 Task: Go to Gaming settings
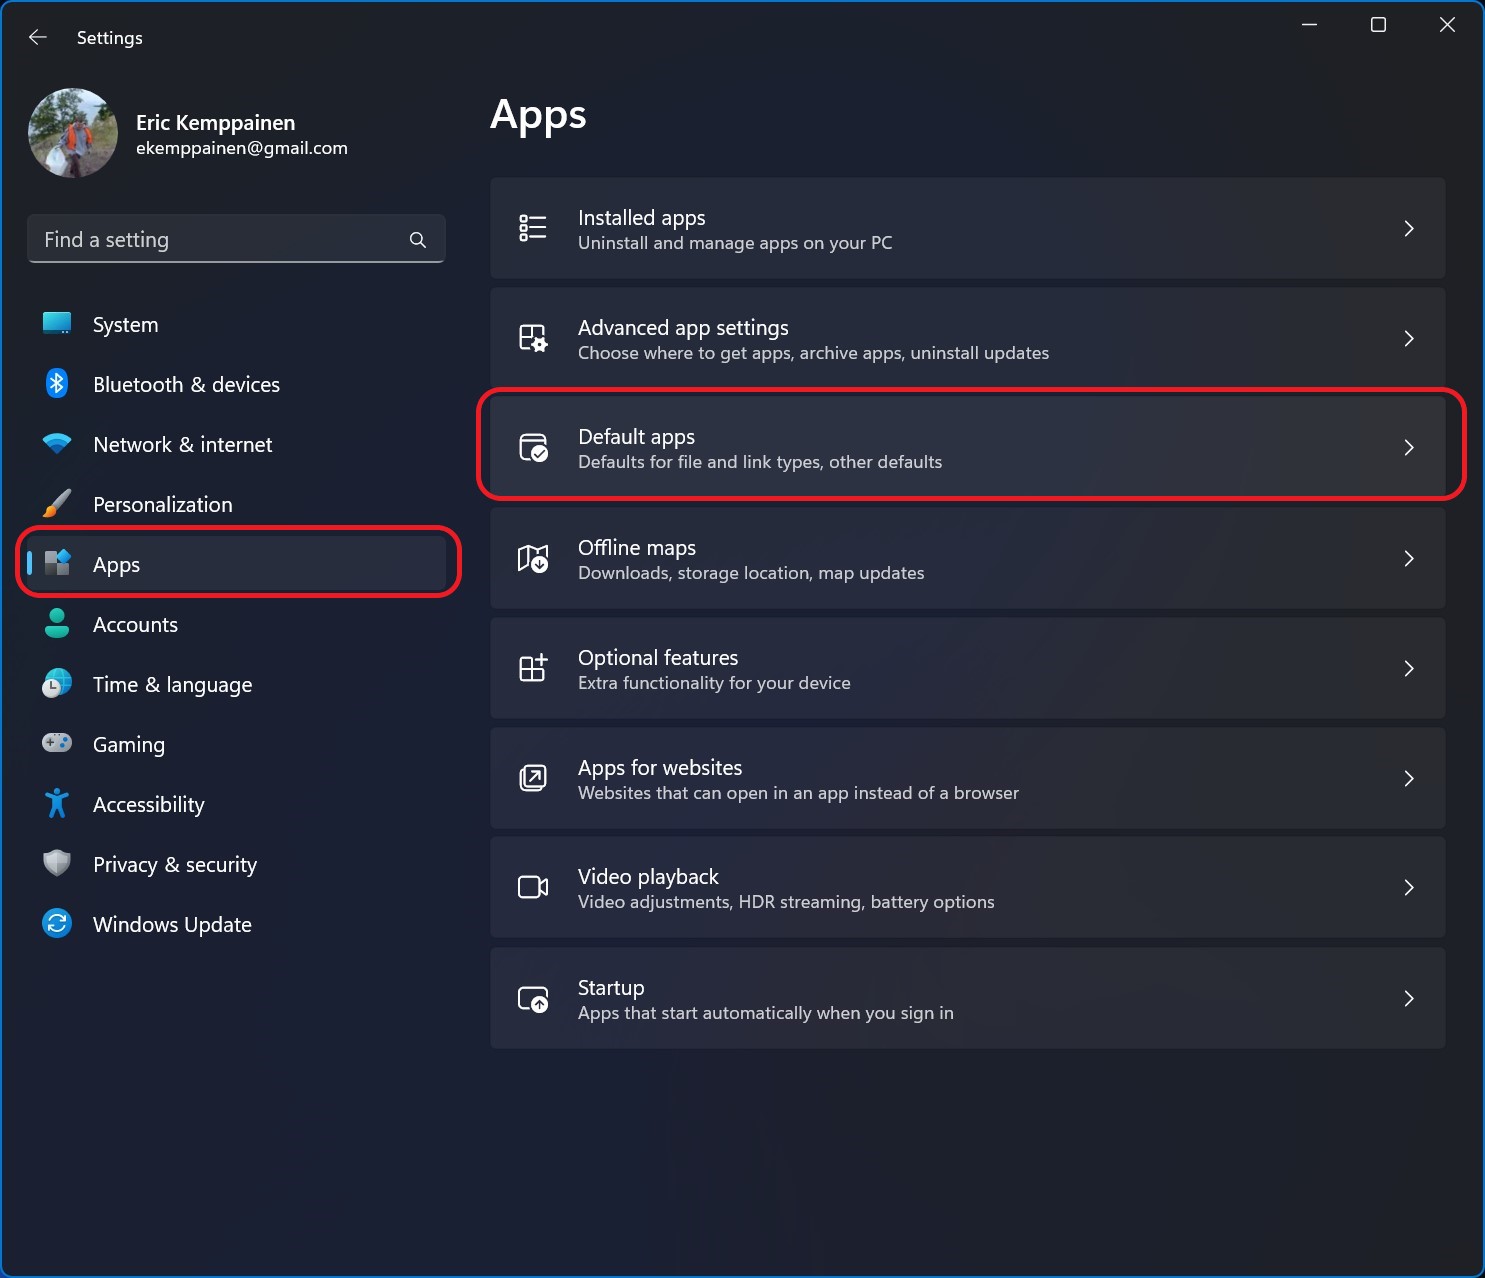236,744
